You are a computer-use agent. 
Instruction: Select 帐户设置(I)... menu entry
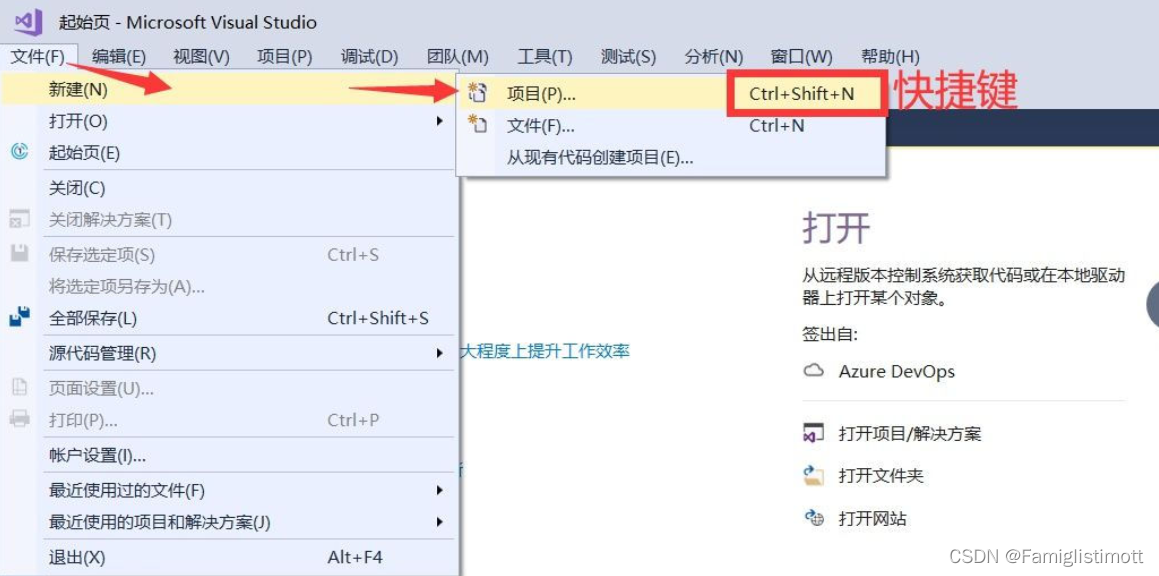click(x=230, y=455)
